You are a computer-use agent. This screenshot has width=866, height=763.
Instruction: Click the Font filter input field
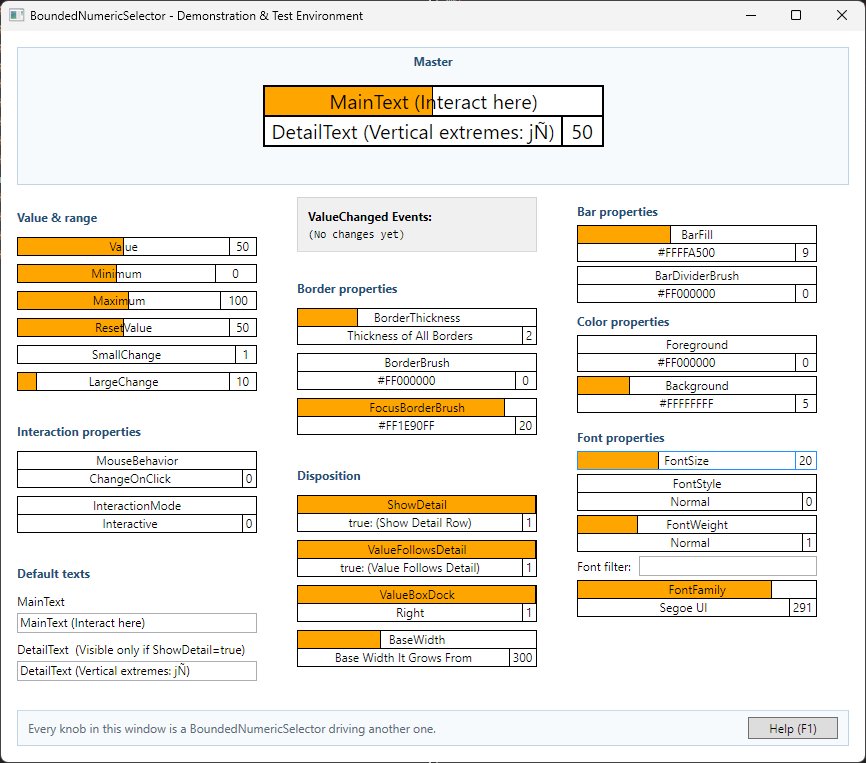(x=727, y=566)
